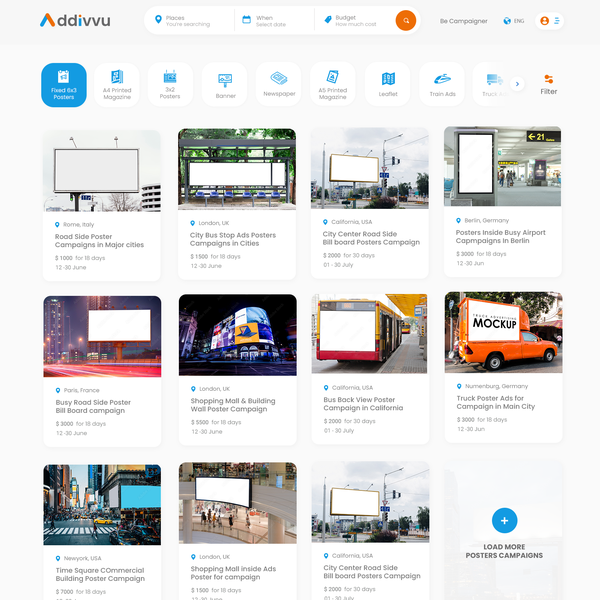Image resolution: width=600 pixels, height=600 pixels.
Task: Open Shopping Mall inside Ads Poster title
Action: [x=233, y=573]
